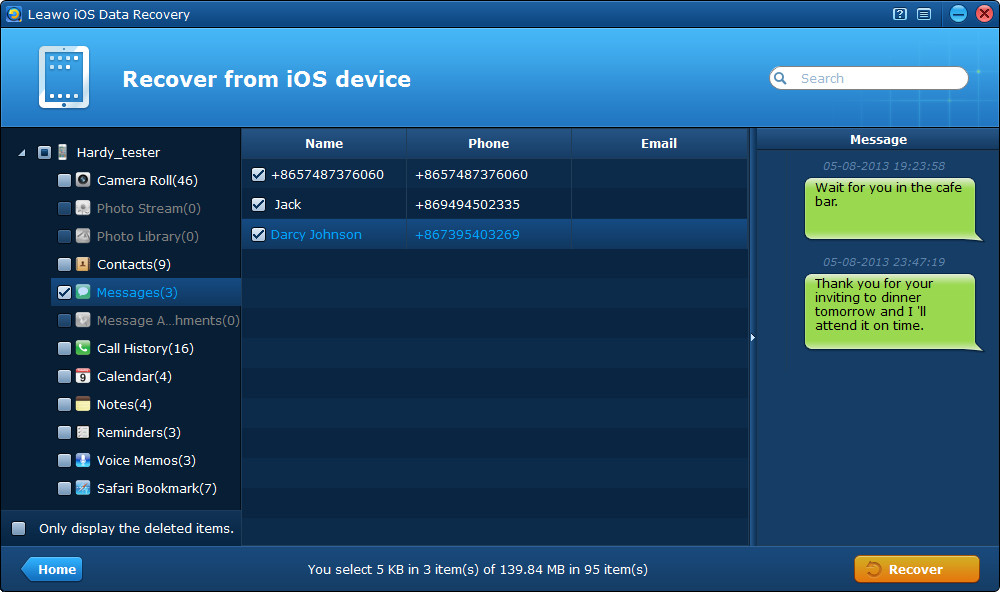1000x592 pixels.
Task: Go back with the Home button
Action: point(52,569)
